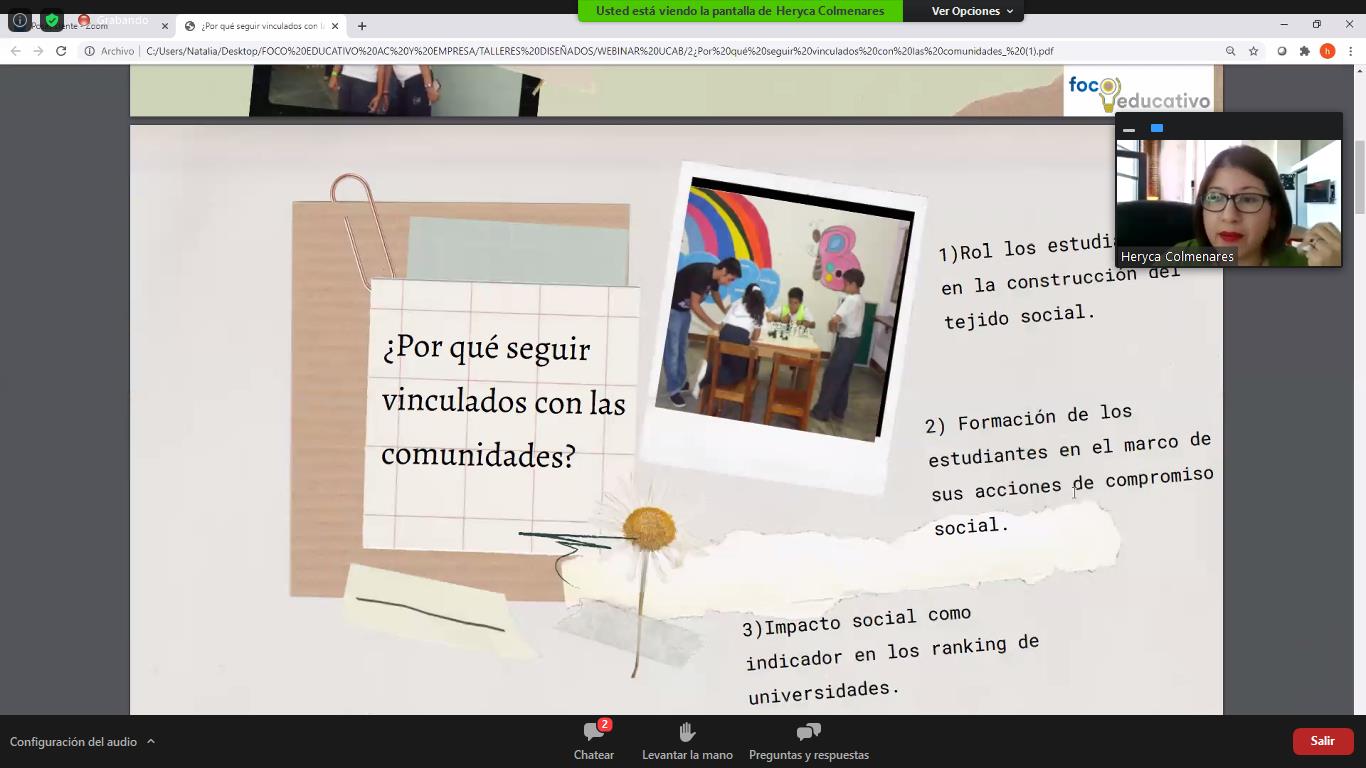Open the browser extensions puzzle icon
This screenshot has width=1366, height=768.
1304,51
